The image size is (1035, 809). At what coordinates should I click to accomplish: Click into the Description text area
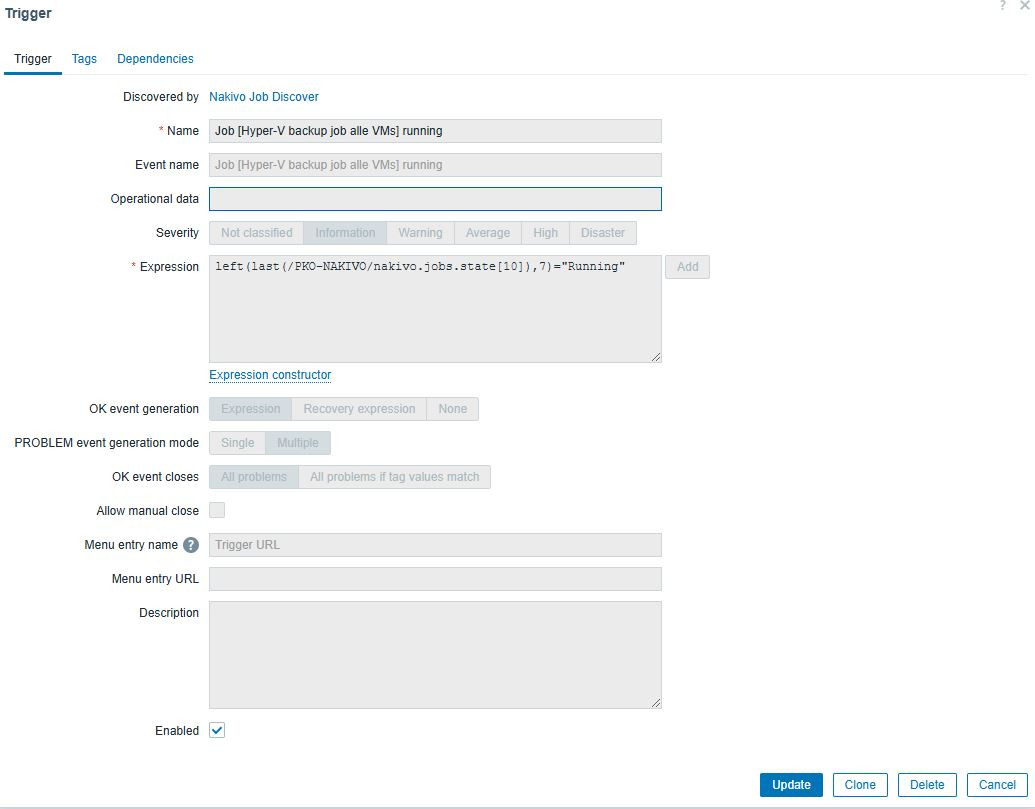(435, 655)
